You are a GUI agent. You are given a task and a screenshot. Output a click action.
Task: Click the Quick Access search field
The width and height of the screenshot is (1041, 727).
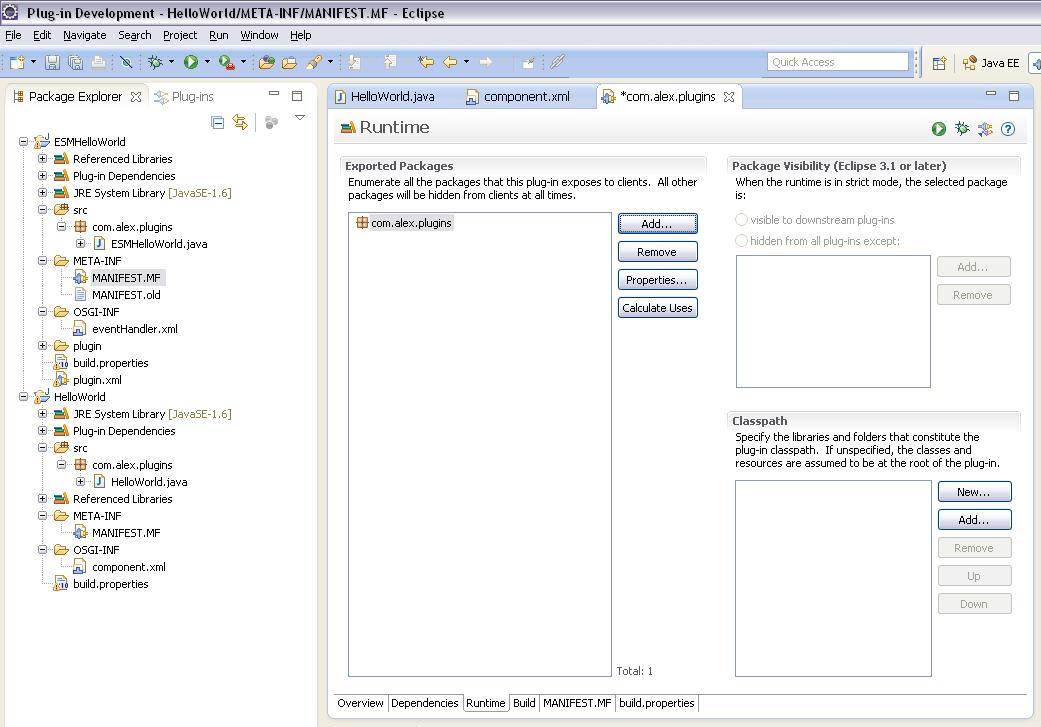tap(837, 62)
